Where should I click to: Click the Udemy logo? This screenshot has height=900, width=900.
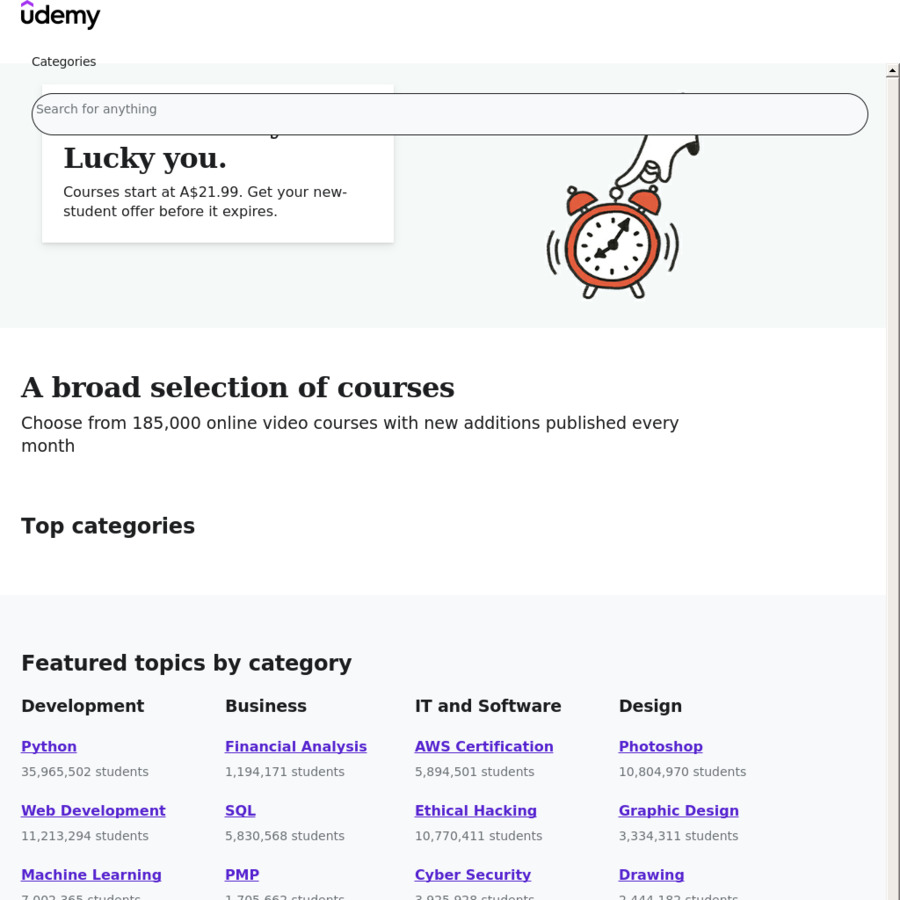coord(60,15)
